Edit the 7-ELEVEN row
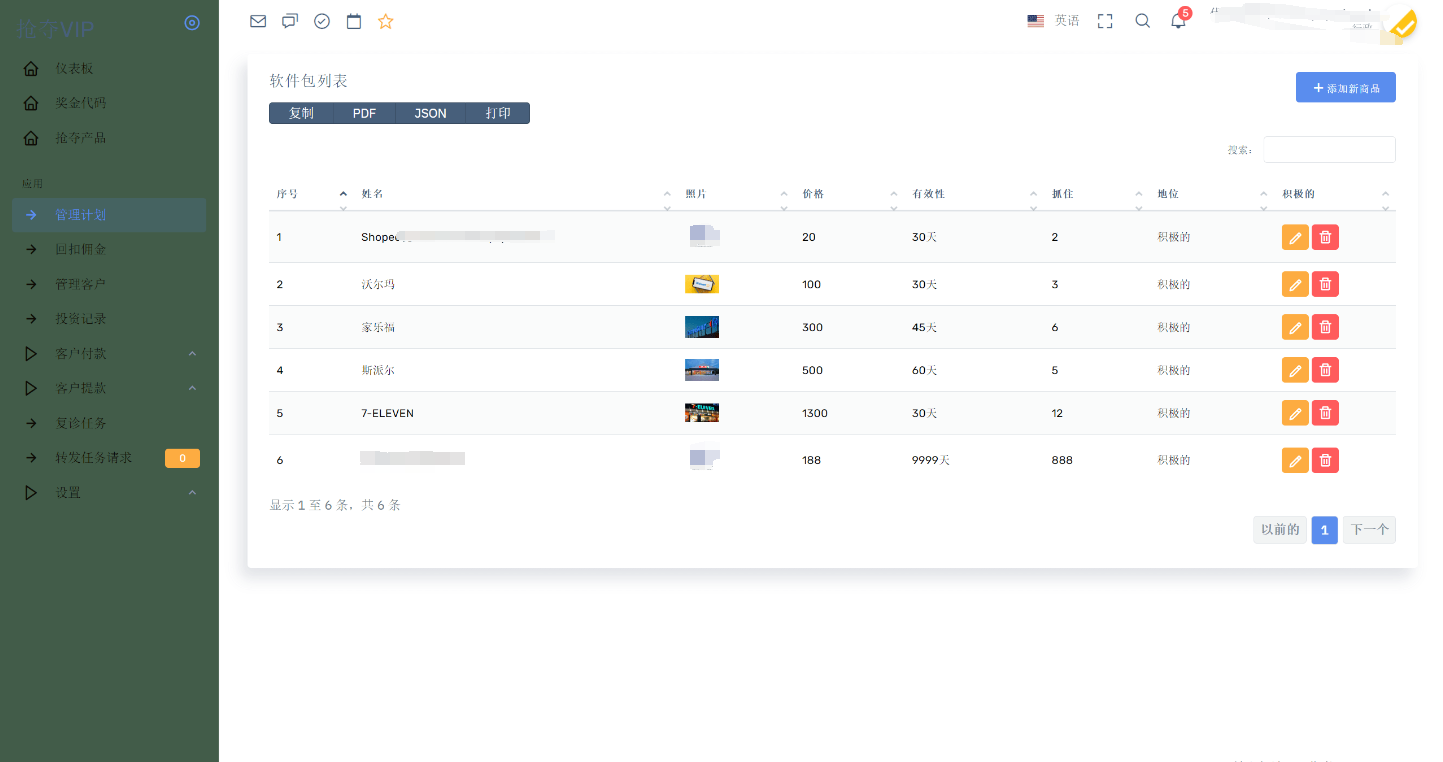The height and width of the screenshot is (762, 1443). 1295,413
